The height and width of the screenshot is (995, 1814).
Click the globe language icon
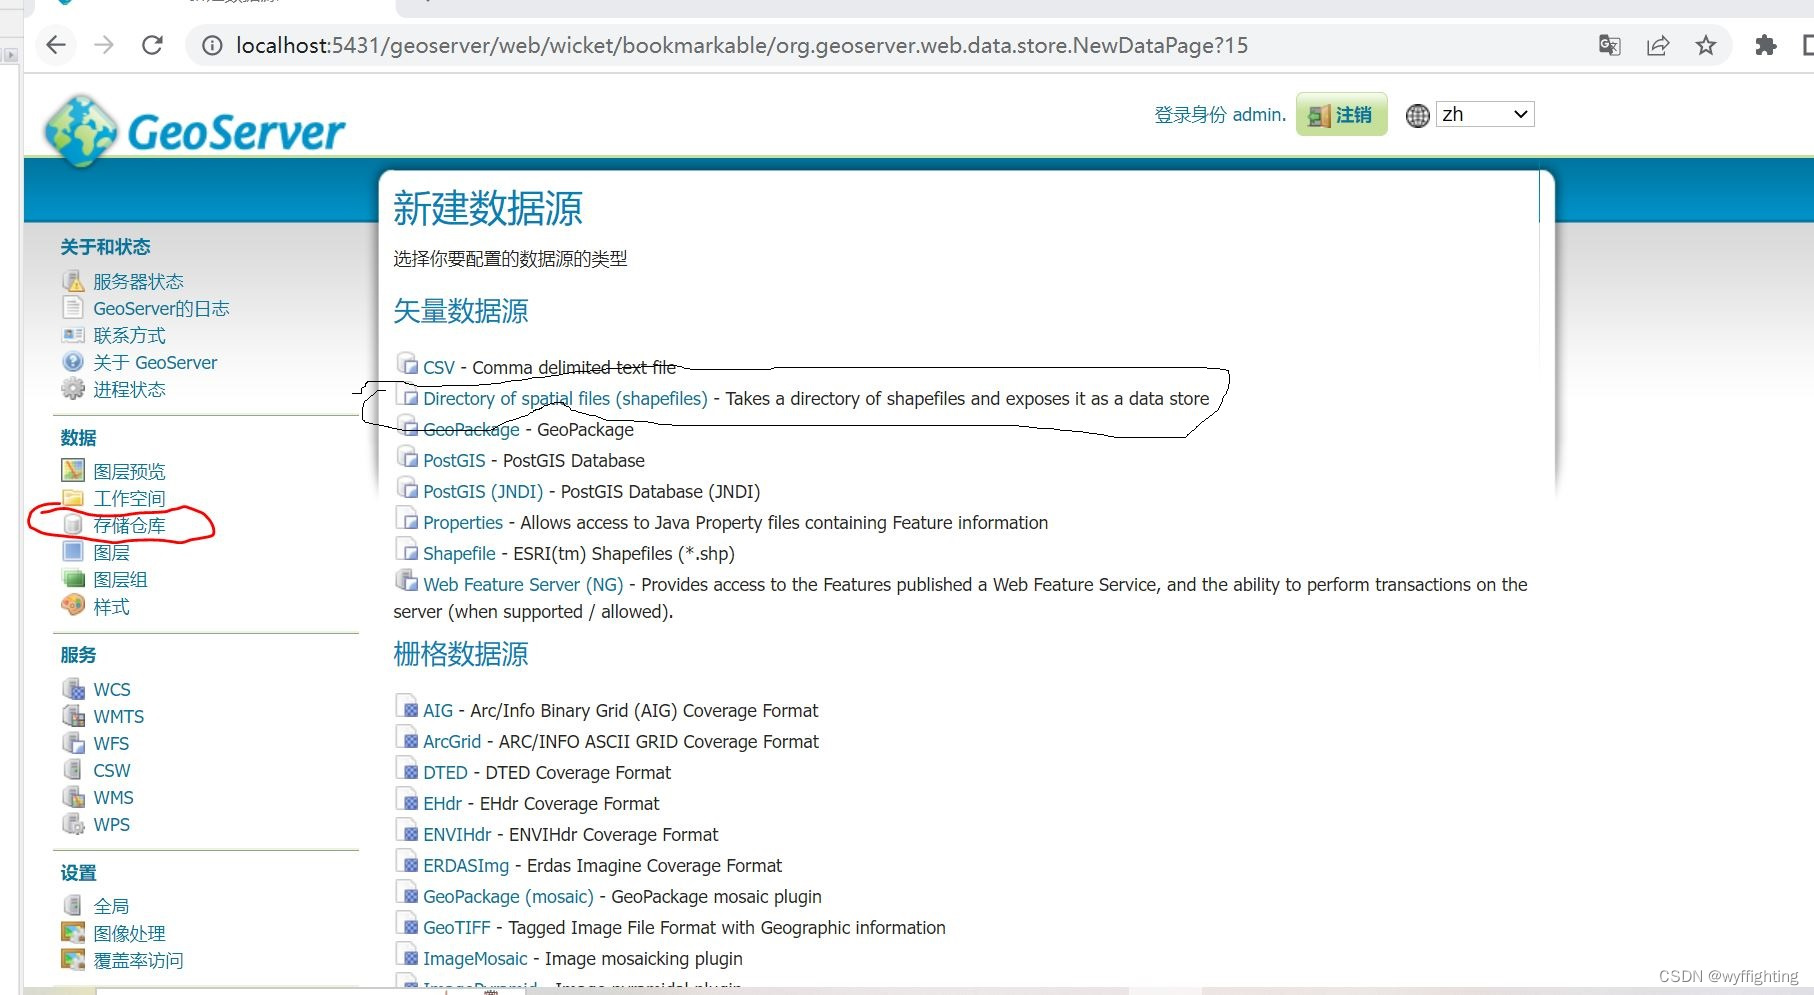pyautogui.click(x=1417, y=116)
